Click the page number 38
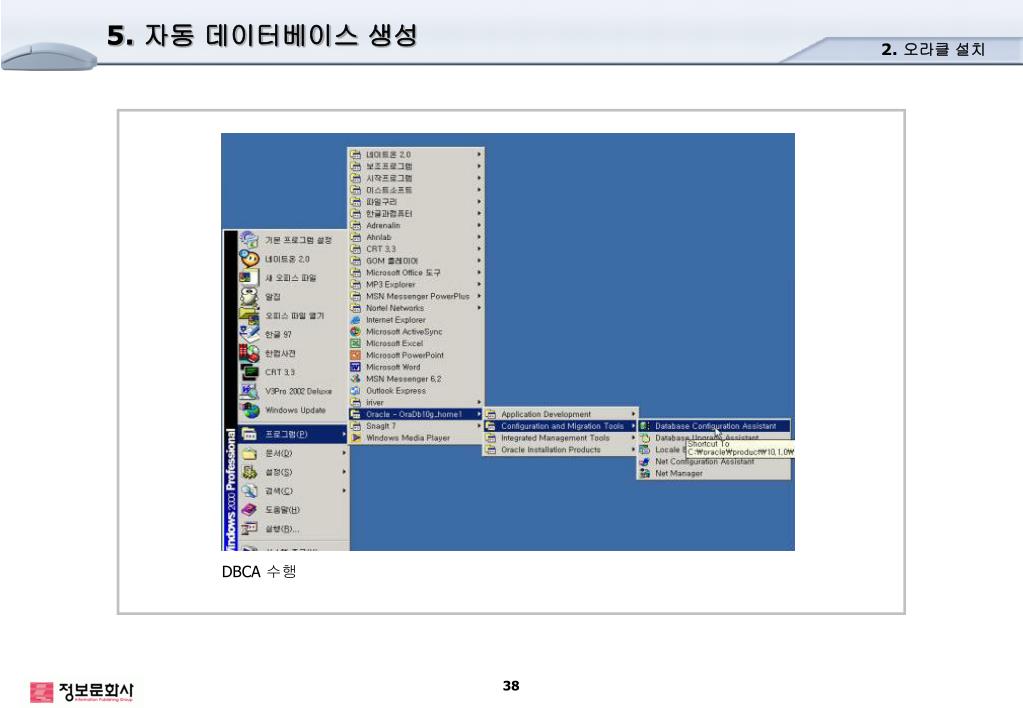This screenshot has width=1023, height=708. (x=511, y=685)
